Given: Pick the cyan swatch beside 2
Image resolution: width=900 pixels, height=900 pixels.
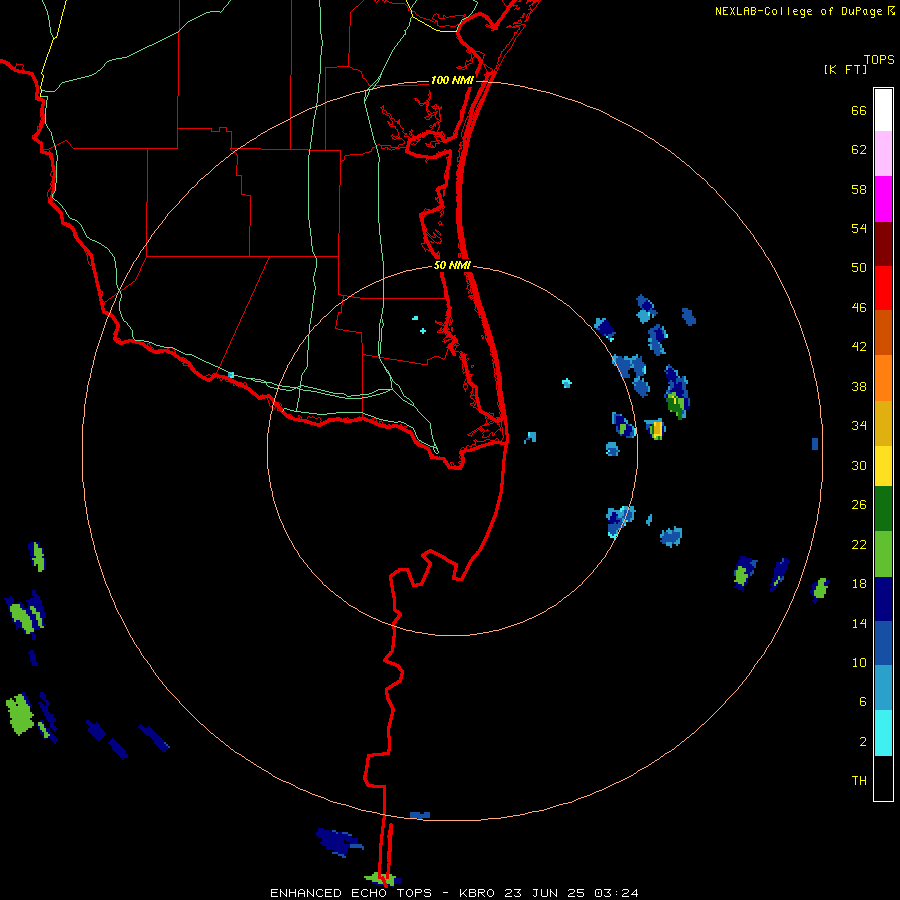Looking at the screenshot, I should pos(883,733).
